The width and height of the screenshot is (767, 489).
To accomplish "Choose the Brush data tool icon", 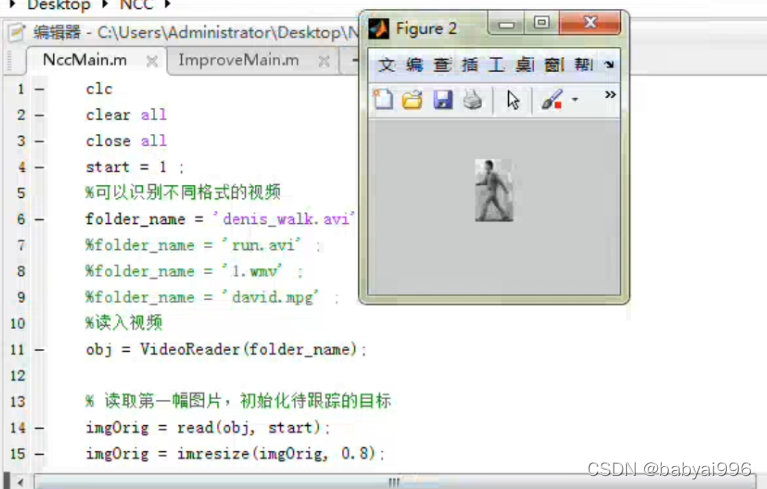I will pos(552,100).
